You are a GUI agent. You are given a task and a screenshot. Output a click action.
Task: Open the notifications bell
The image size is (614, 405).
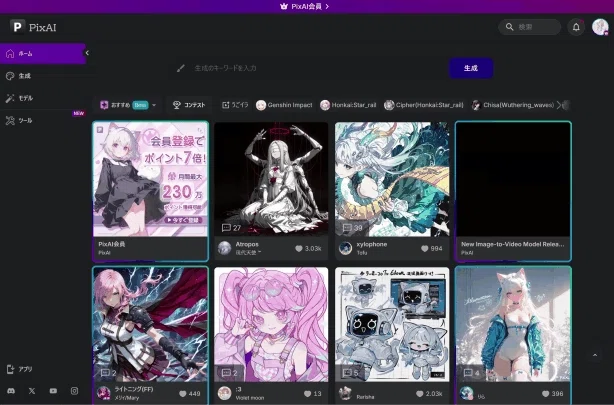click(576, 27)
